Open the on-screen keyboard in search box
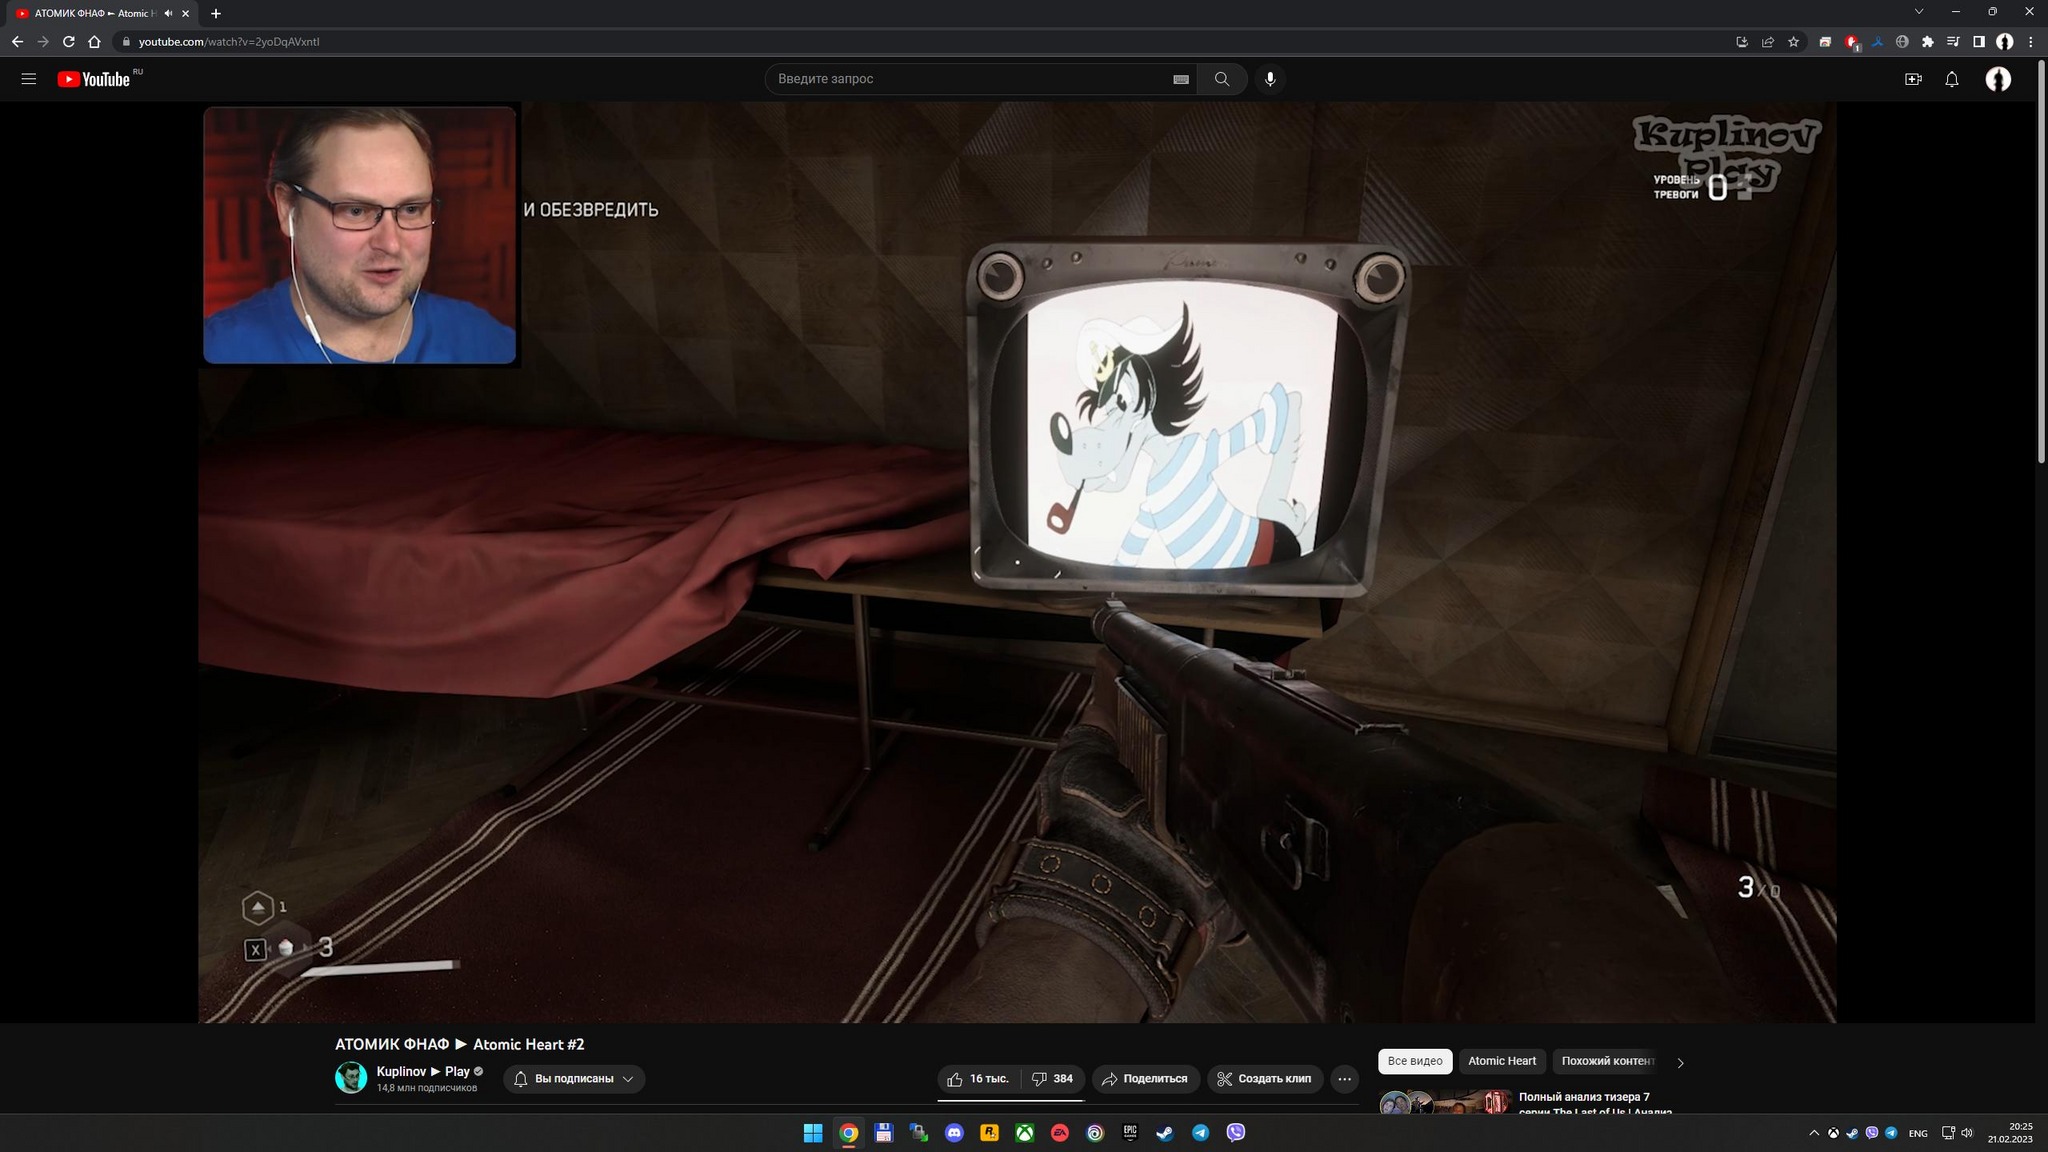Image resolution: width=2048 pixels, height=1152 pixels. 1181,79
